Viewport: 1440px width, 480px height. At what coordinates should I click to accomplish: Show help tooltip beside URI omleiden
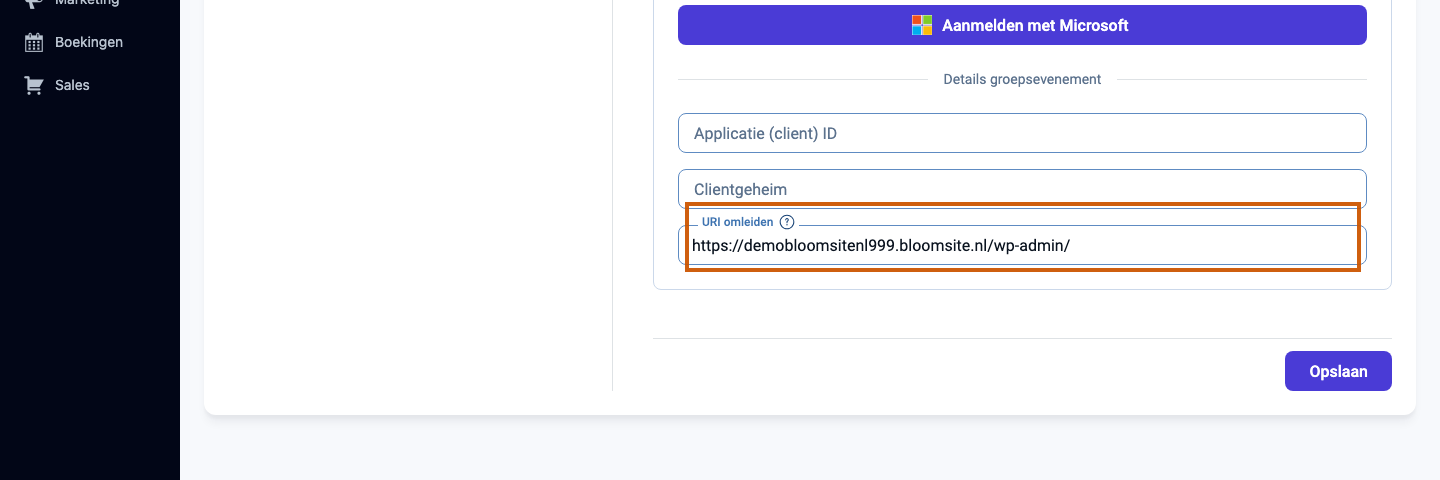[787, 222]
